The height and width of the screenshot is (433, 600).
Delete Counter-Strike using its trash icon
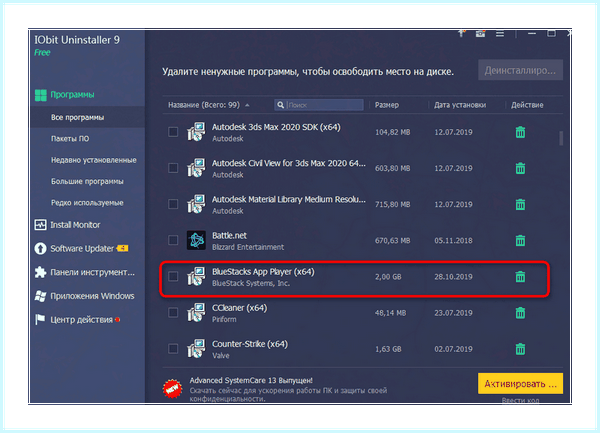(x=520, y=349)
